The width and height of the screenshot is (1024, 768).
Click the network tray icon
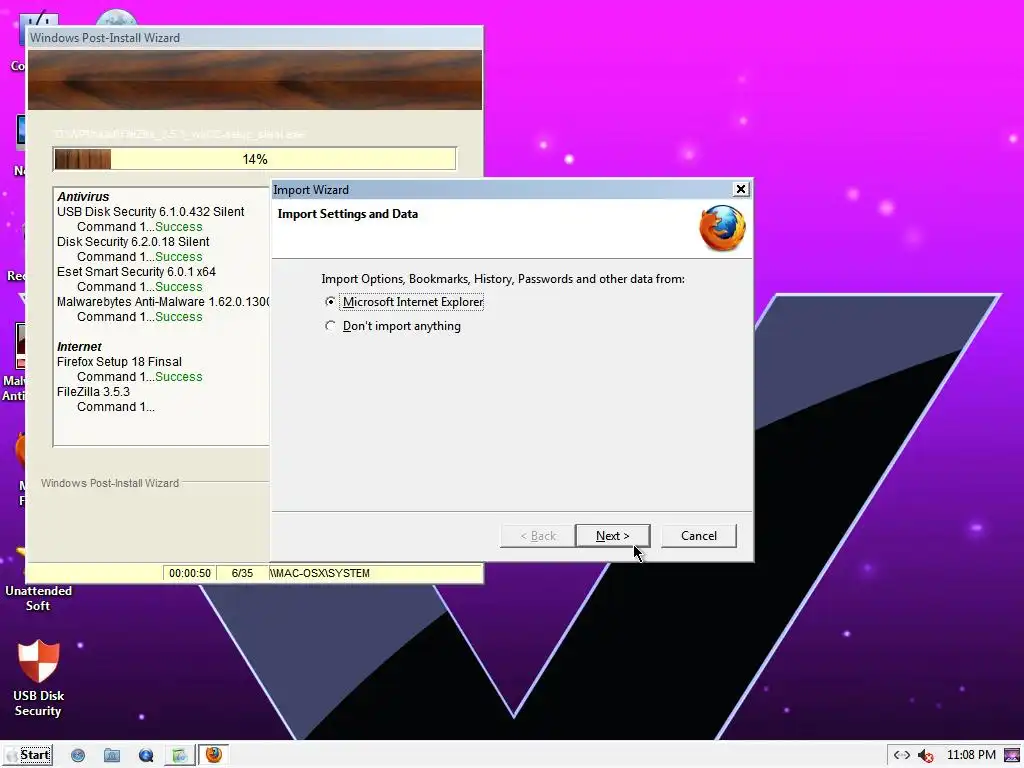coord(902,756)
